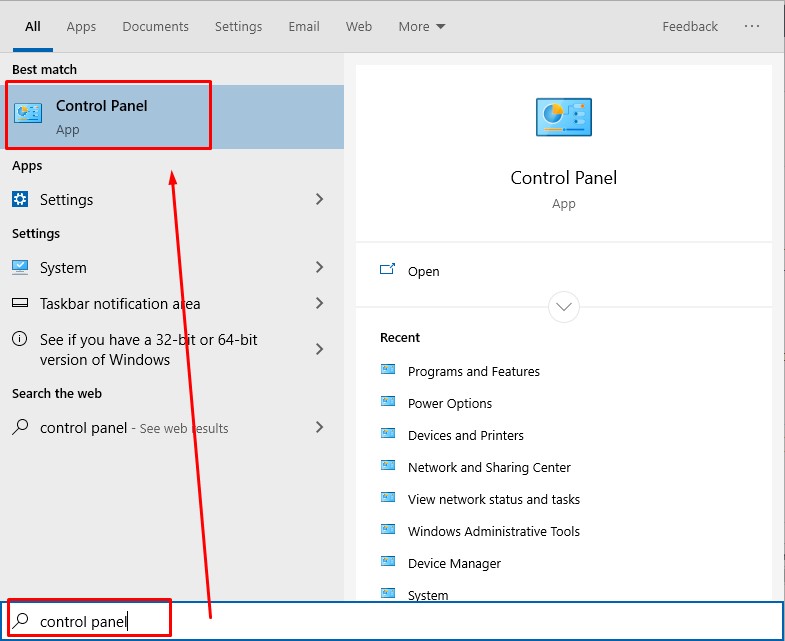This screenshot has width=785, height=641.
Task: Select 'See if you have a 32-bit or 64-bit' result
Action: pos(172,349)
